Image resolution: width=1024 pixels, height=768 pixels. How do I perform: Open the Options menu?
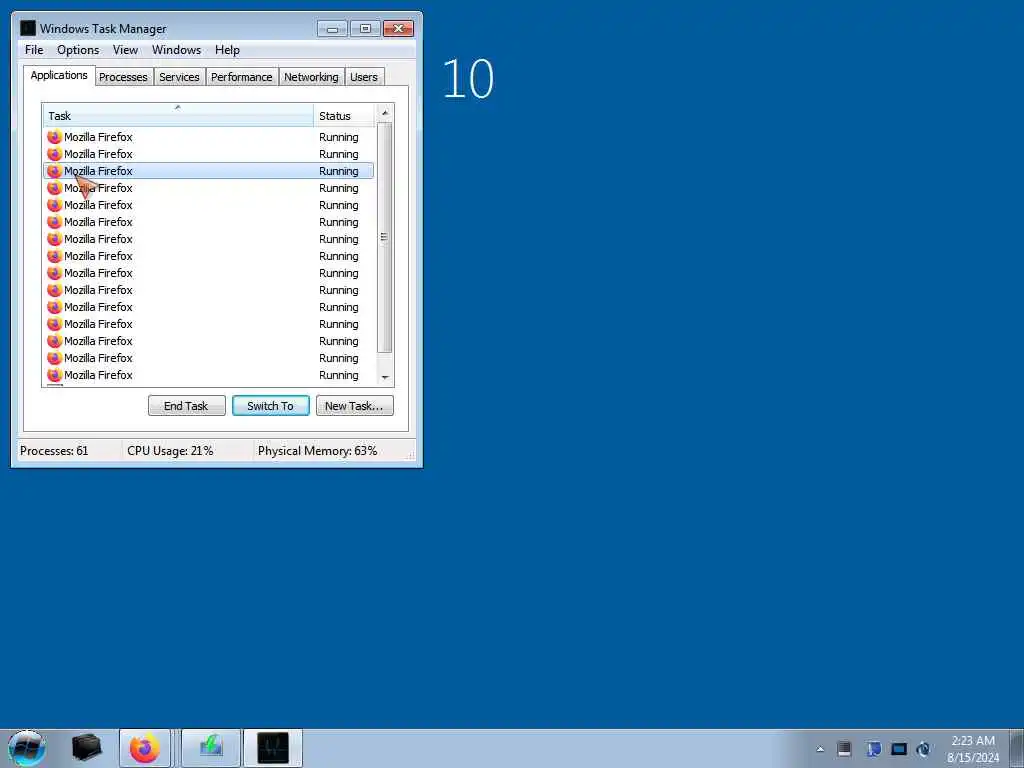[x=78, y=50]
